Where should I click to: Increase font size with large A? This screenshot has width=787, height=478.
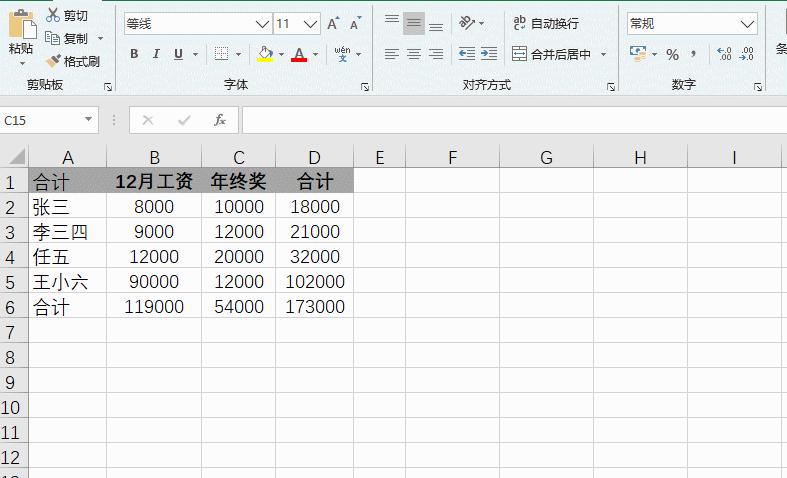tap(333, 24)
